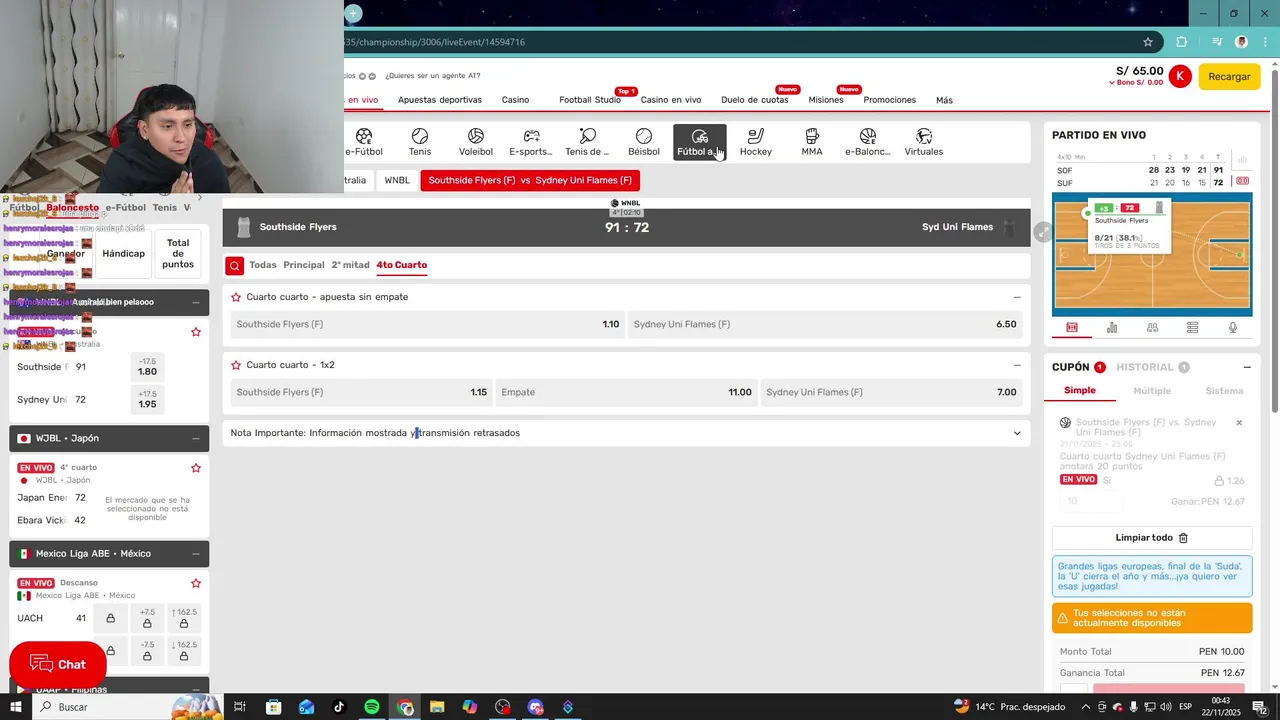The image size is (1280, 720).
Task: Select the e-Baloncesto category icon
Action: [867, 142]
